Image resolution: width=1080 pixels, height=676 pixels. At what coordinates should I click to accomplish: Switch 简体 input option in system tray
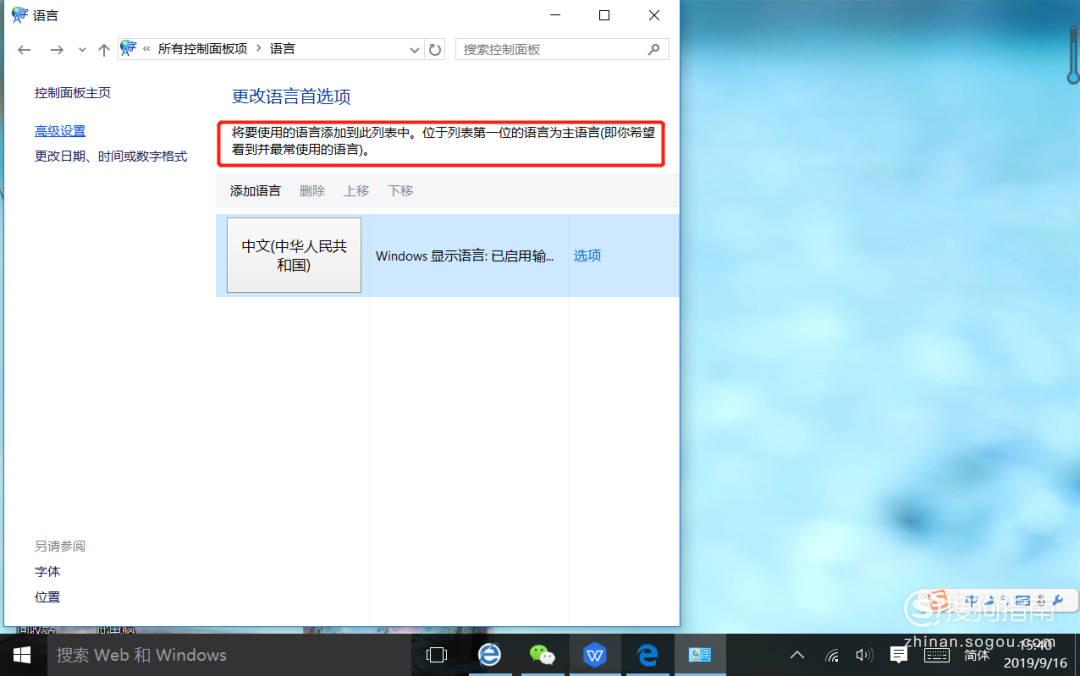coord(977,655)
